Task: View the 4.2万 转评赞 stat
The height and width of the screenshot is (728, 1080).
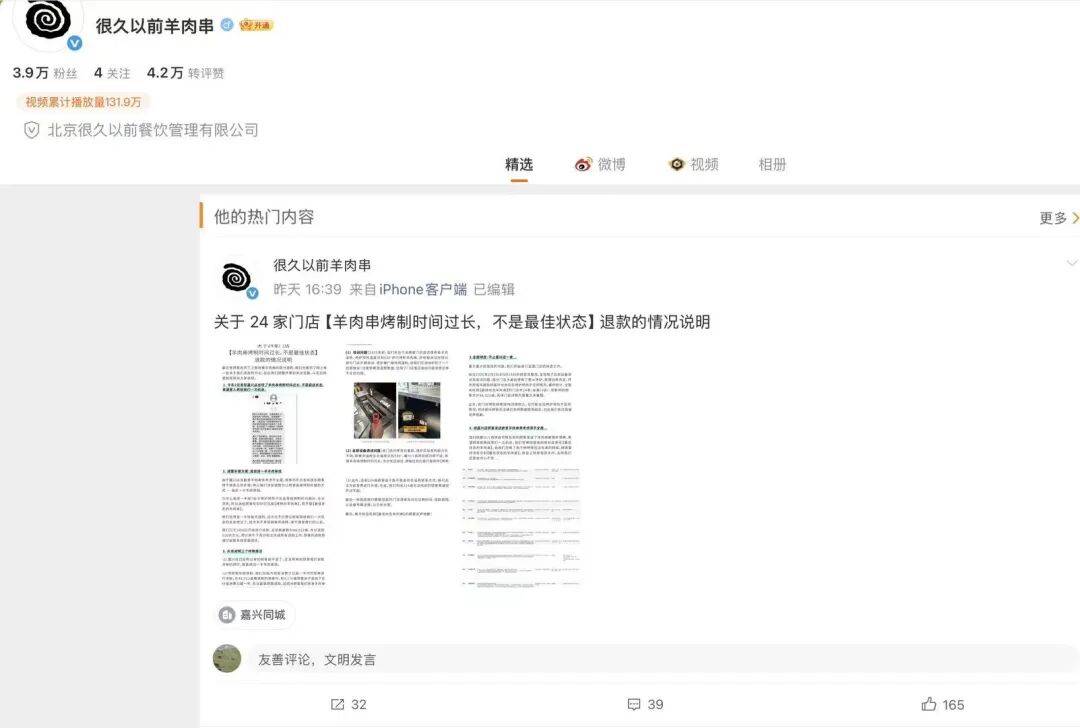Action: (x=185, y=73)
